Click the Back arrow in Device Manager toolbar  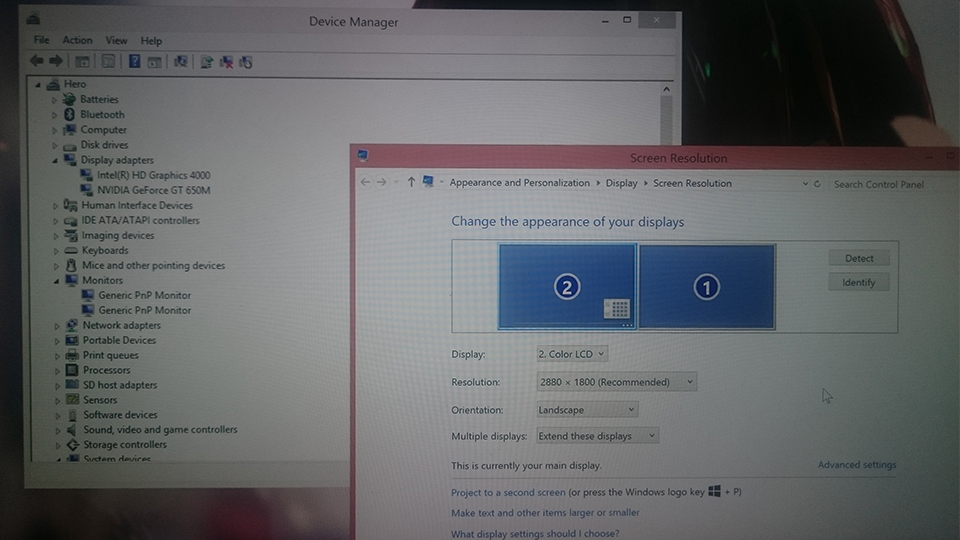point(37,61)
